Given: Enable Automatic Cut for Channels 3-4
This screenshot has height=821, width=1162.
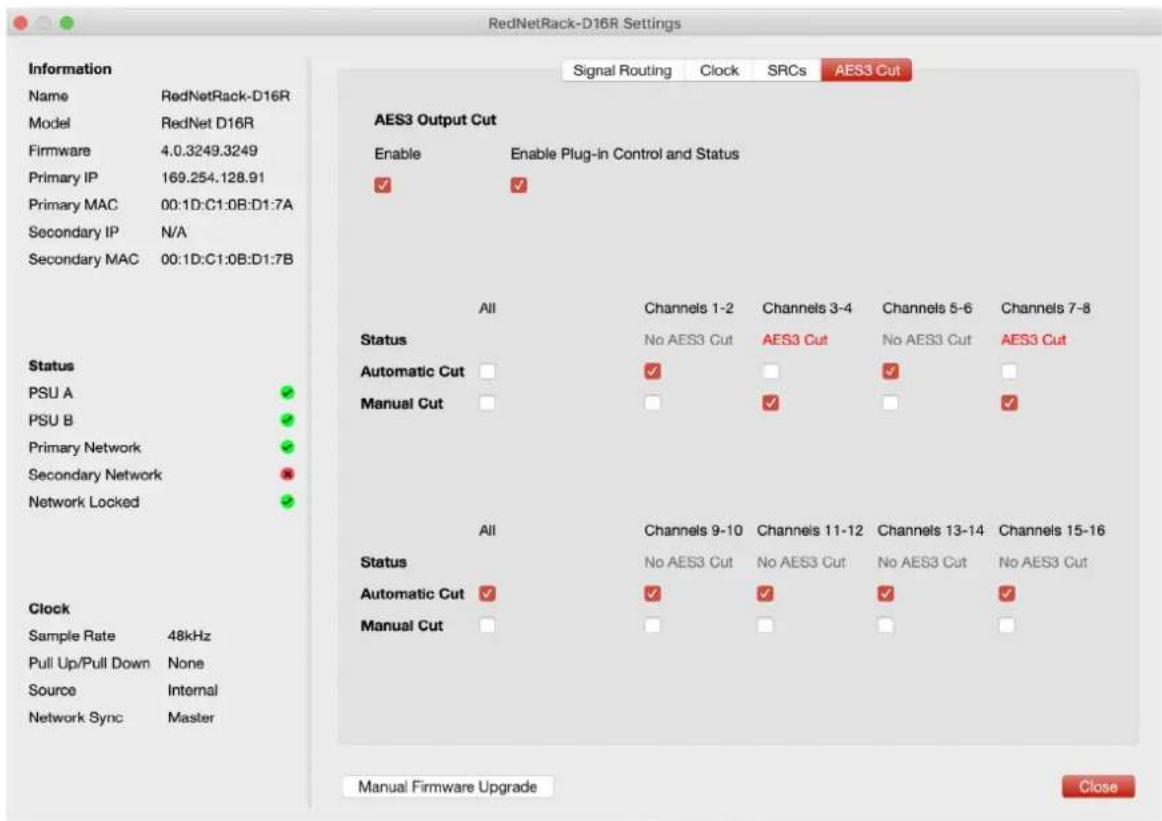Looking at the screenshot, I should pyautogui.click(x=771, y=371).
